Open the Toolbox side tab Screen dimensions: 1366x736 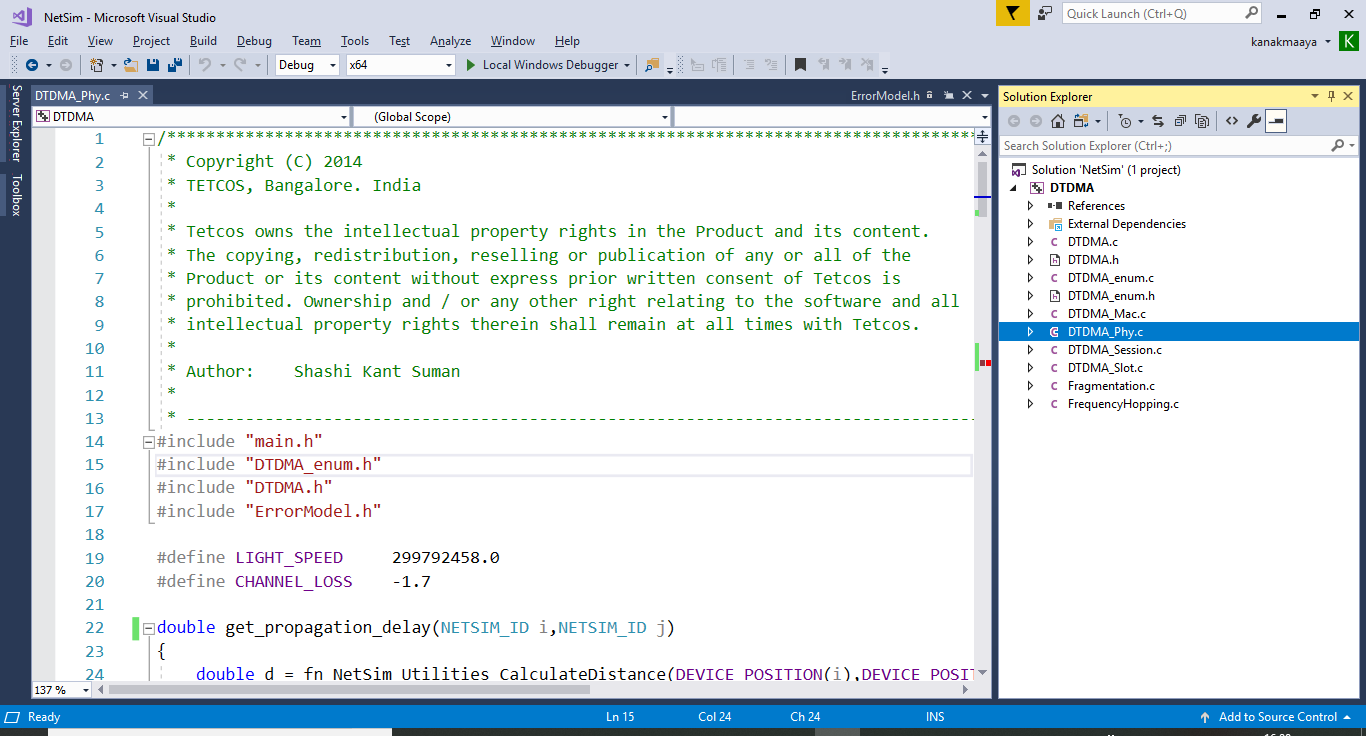coord(16,195)
